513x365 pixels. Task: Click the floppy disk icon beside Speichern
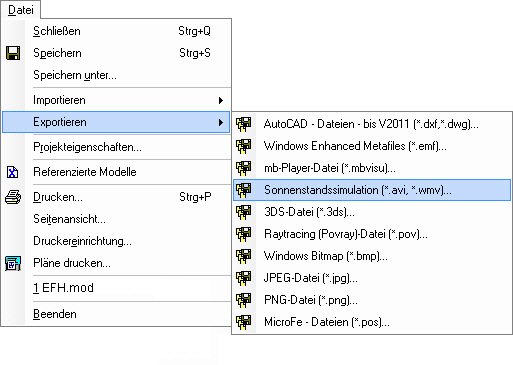pos(13,53)
